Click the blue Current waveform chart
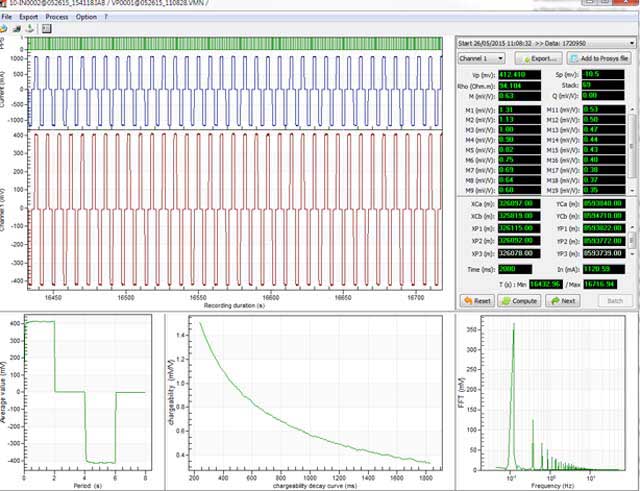The height and width of the screenshot is (491, 640). (235, 91)
